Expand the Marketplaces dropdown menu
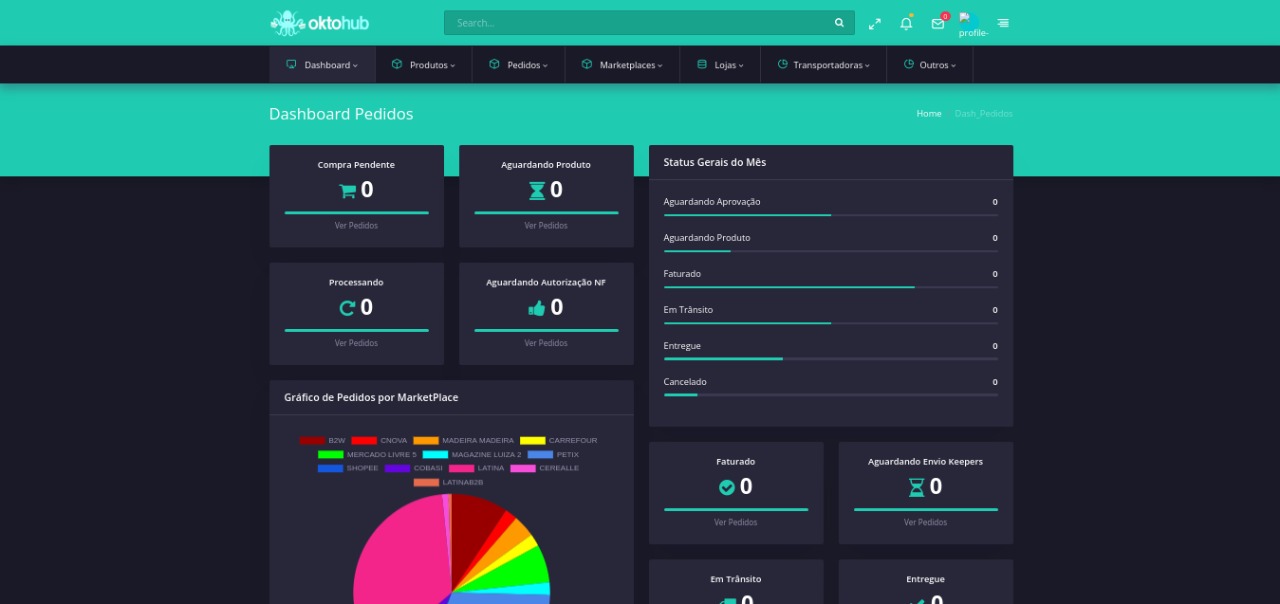The width and height of the screenshot is (1280, 604). (622, 65)
